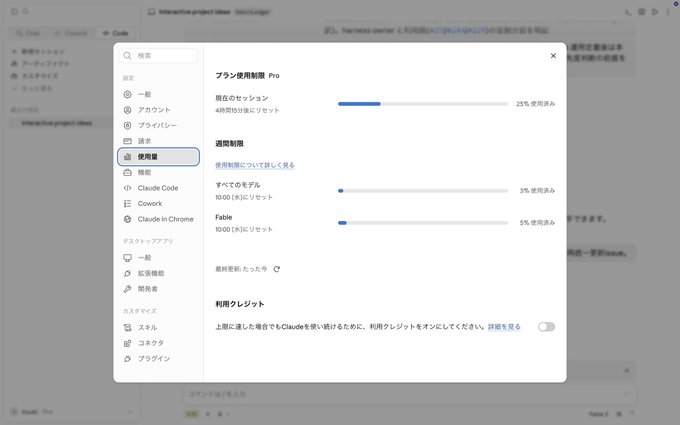Open Claude Code settings

pos(158,188)
